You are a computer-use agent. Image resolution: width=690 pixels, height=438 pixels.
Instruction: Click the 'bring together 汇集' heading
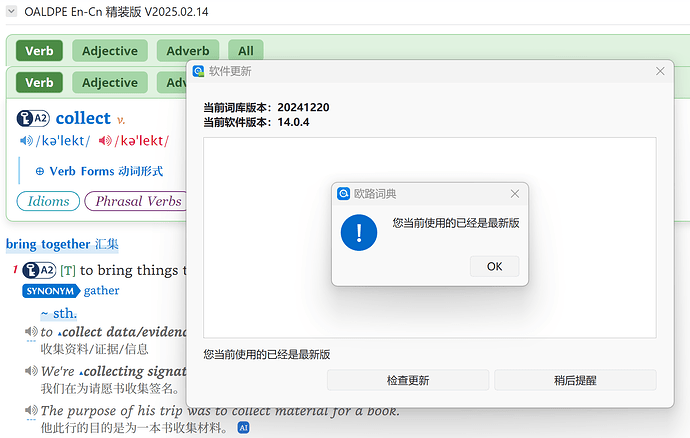click(x=62, y=244)
